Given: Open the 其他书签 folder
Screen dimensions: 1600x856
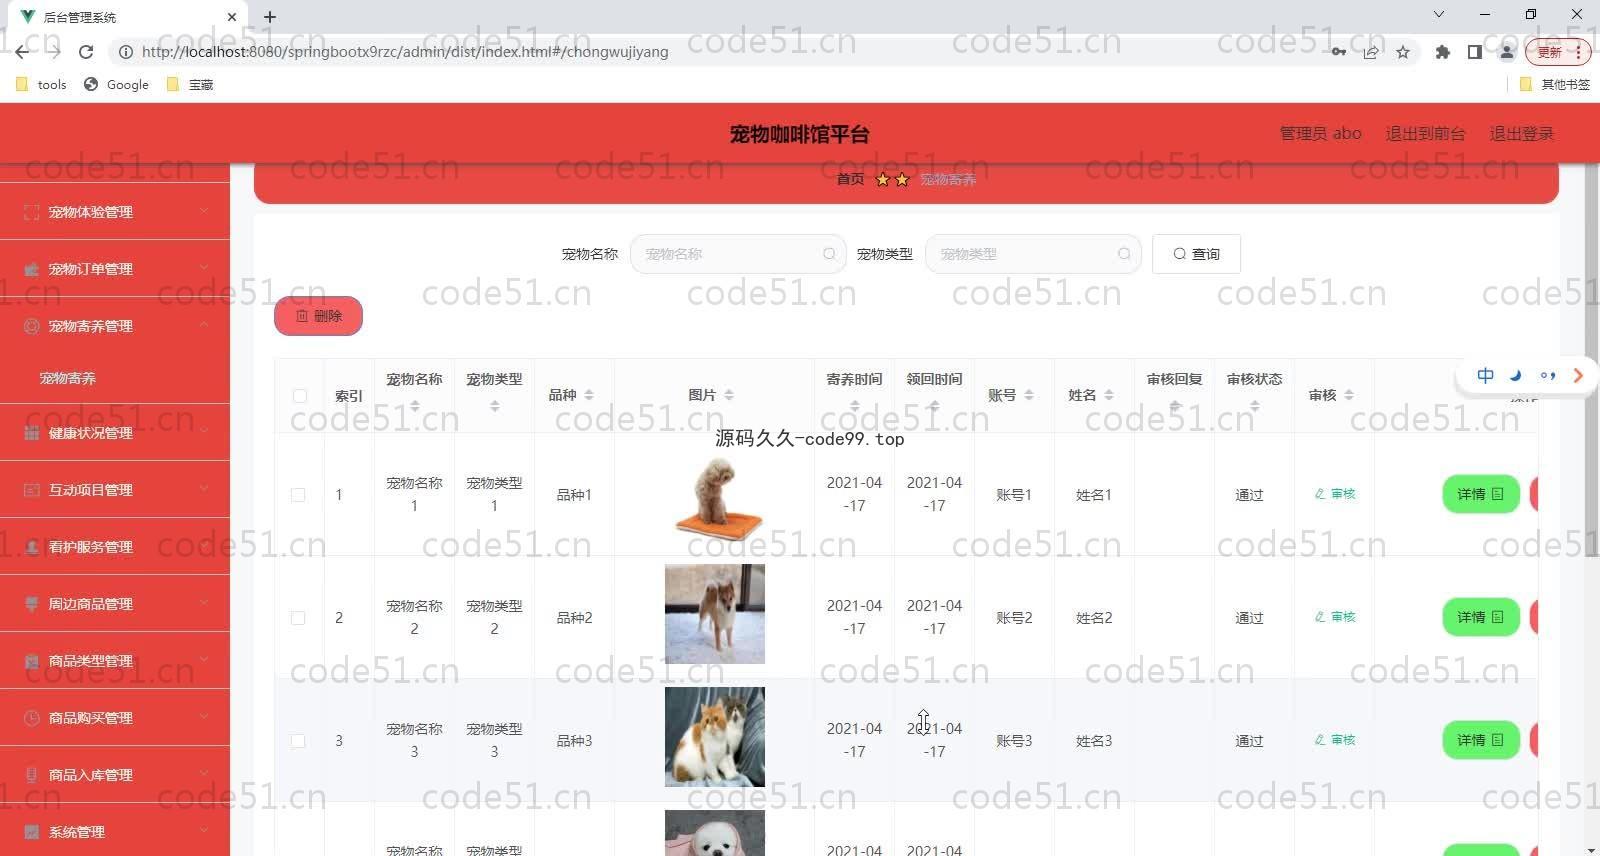Looking at the screenshot, I should [1555, 85].
